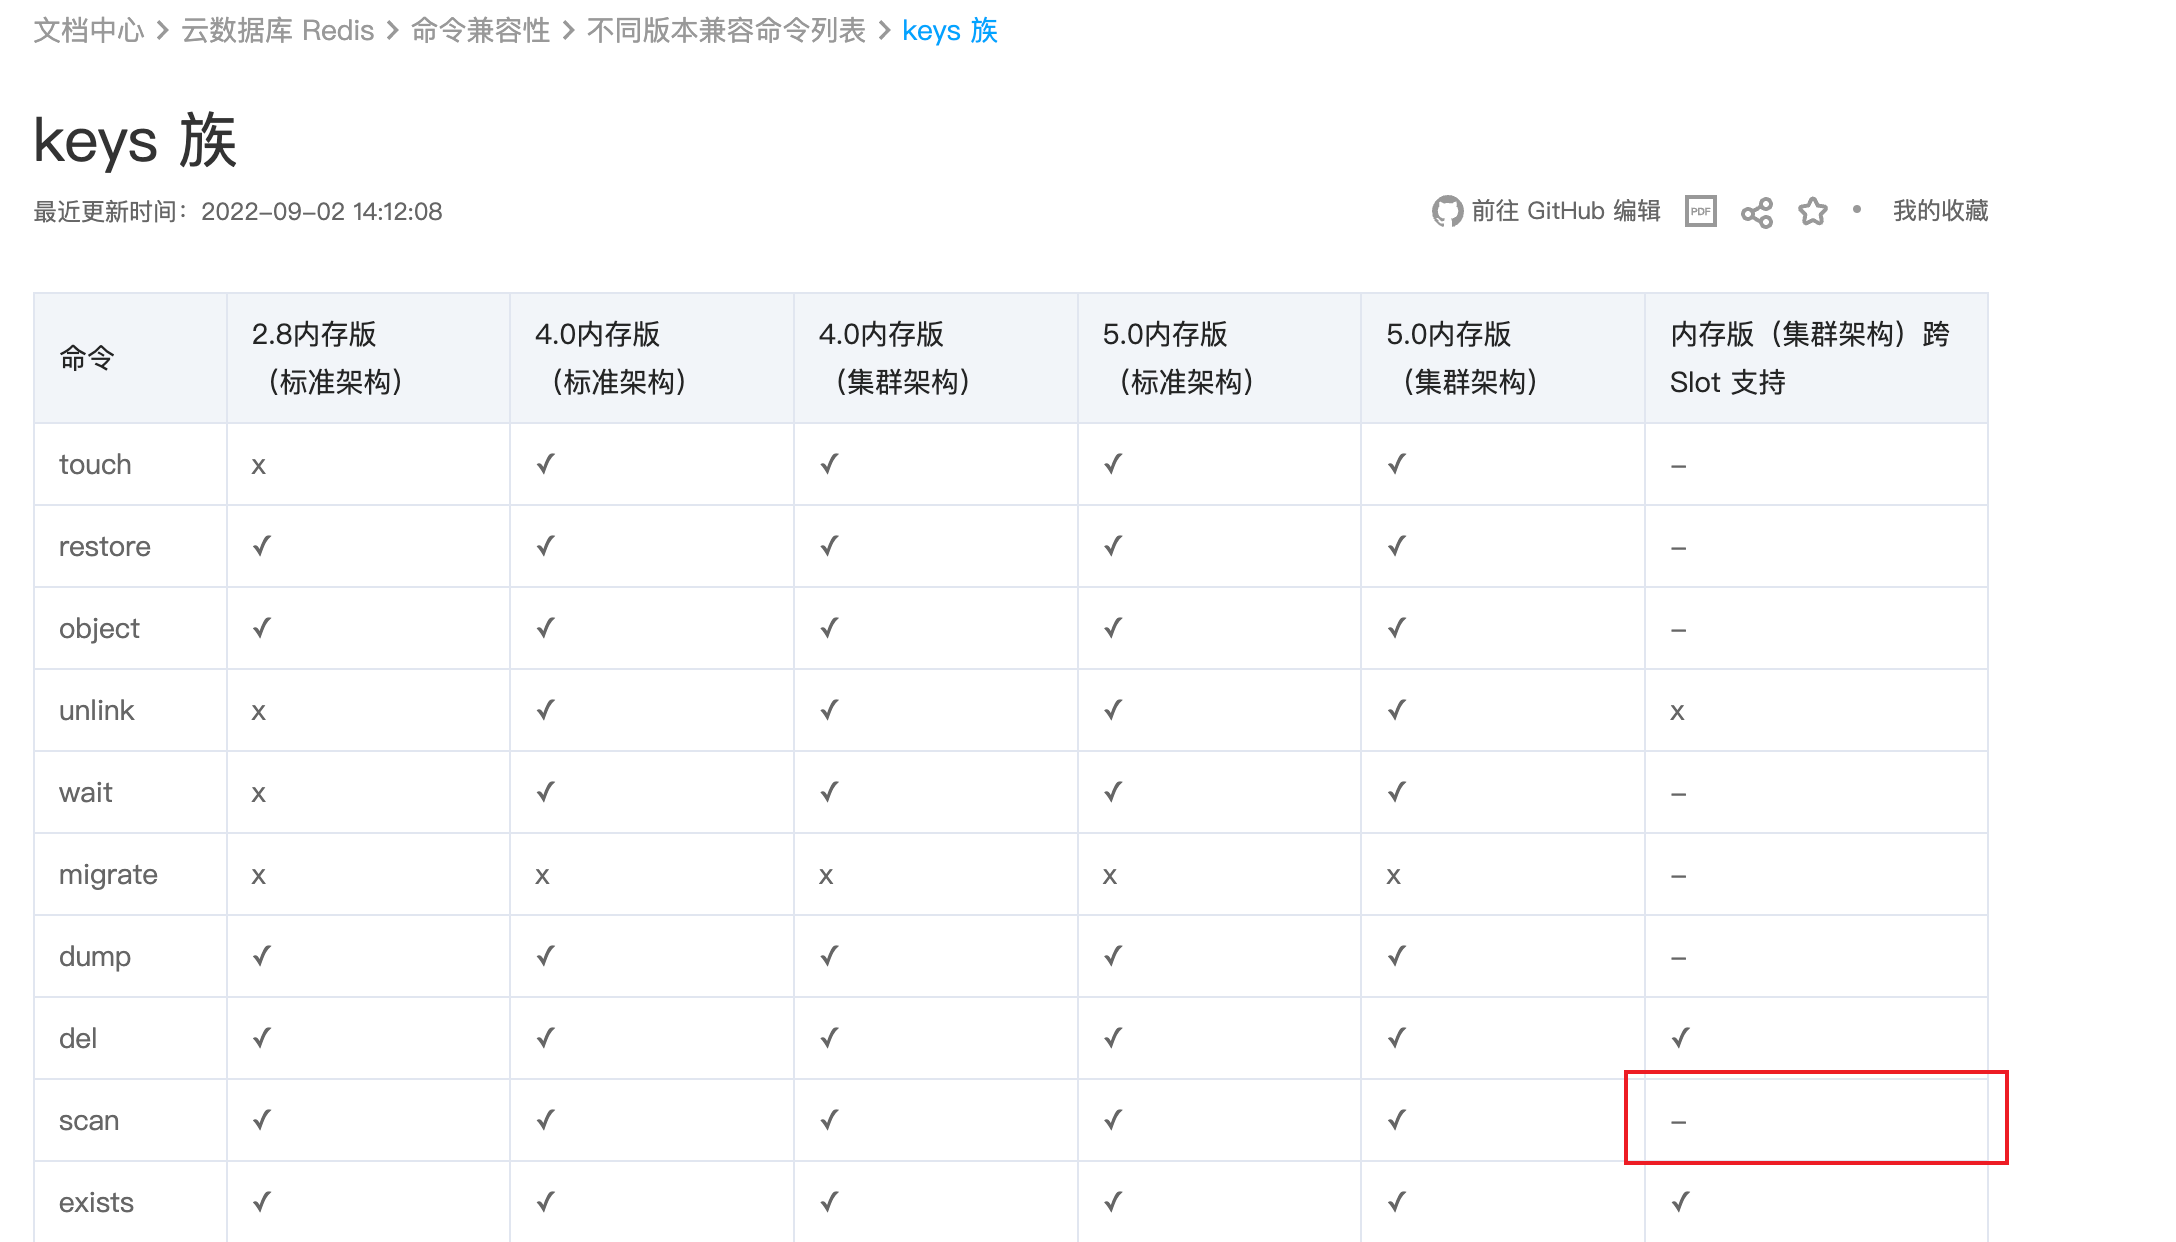Go to 命令兼容性 breadcrumb

[x=480, y=31]
